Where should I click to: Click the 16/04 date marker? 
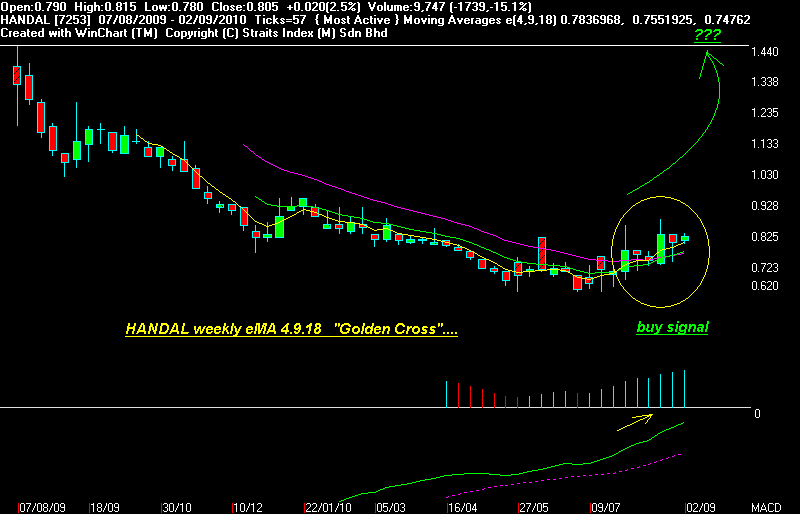462,508
